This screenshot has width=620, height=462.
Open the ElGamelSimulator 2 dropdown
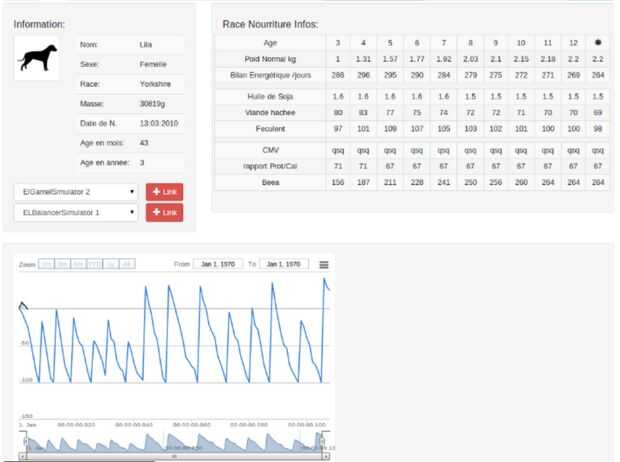click(x=76, y=192)
